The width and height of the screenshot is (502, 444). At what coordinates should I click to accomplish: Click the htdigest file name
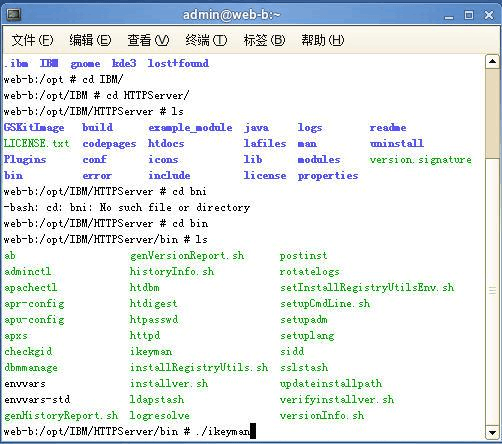(x=153, y=304)
